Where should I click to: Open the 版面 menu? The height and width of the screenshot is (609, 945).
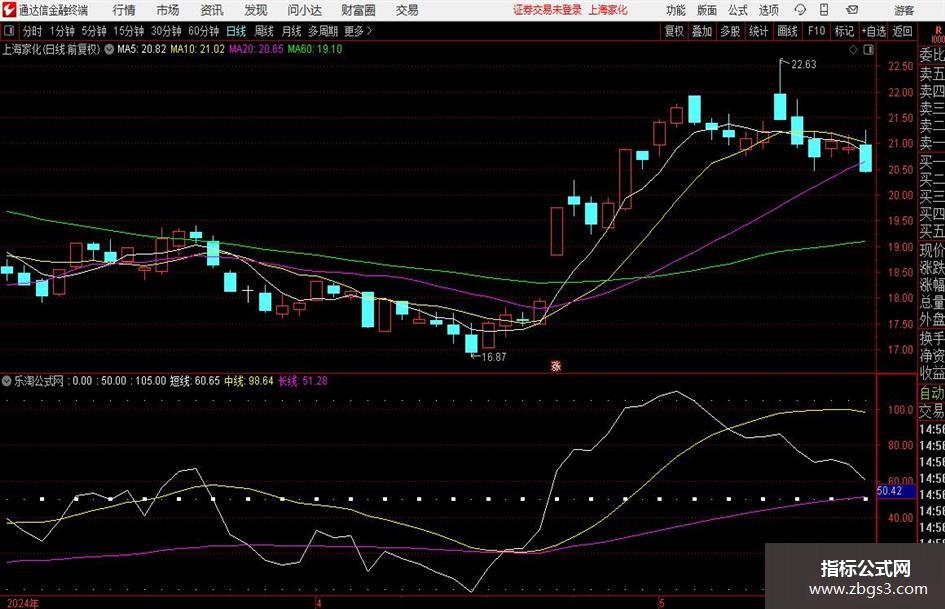coord(707,10)
